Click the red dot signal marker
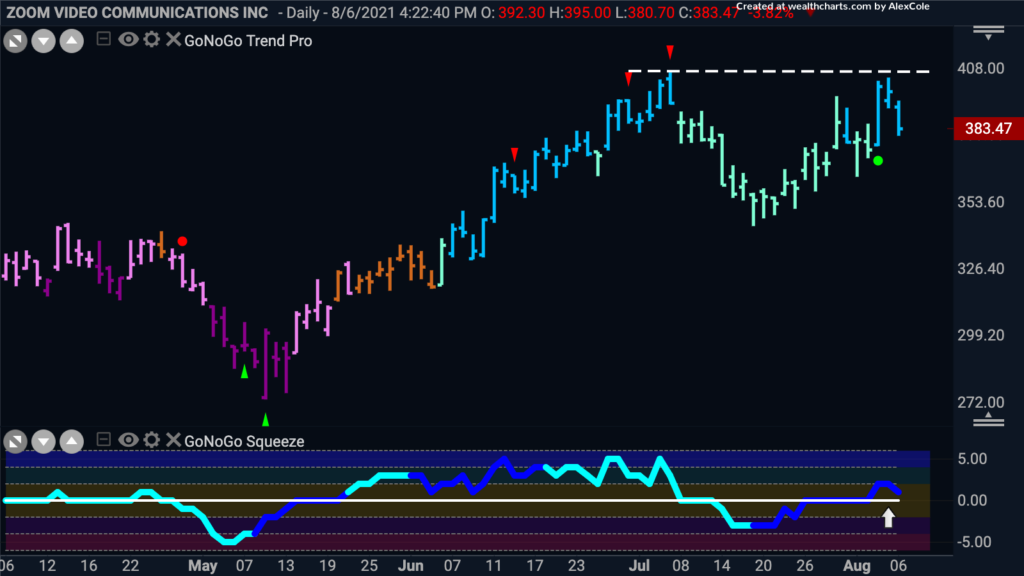Screen dimensions: 1024x576 [x=182, y=242]
